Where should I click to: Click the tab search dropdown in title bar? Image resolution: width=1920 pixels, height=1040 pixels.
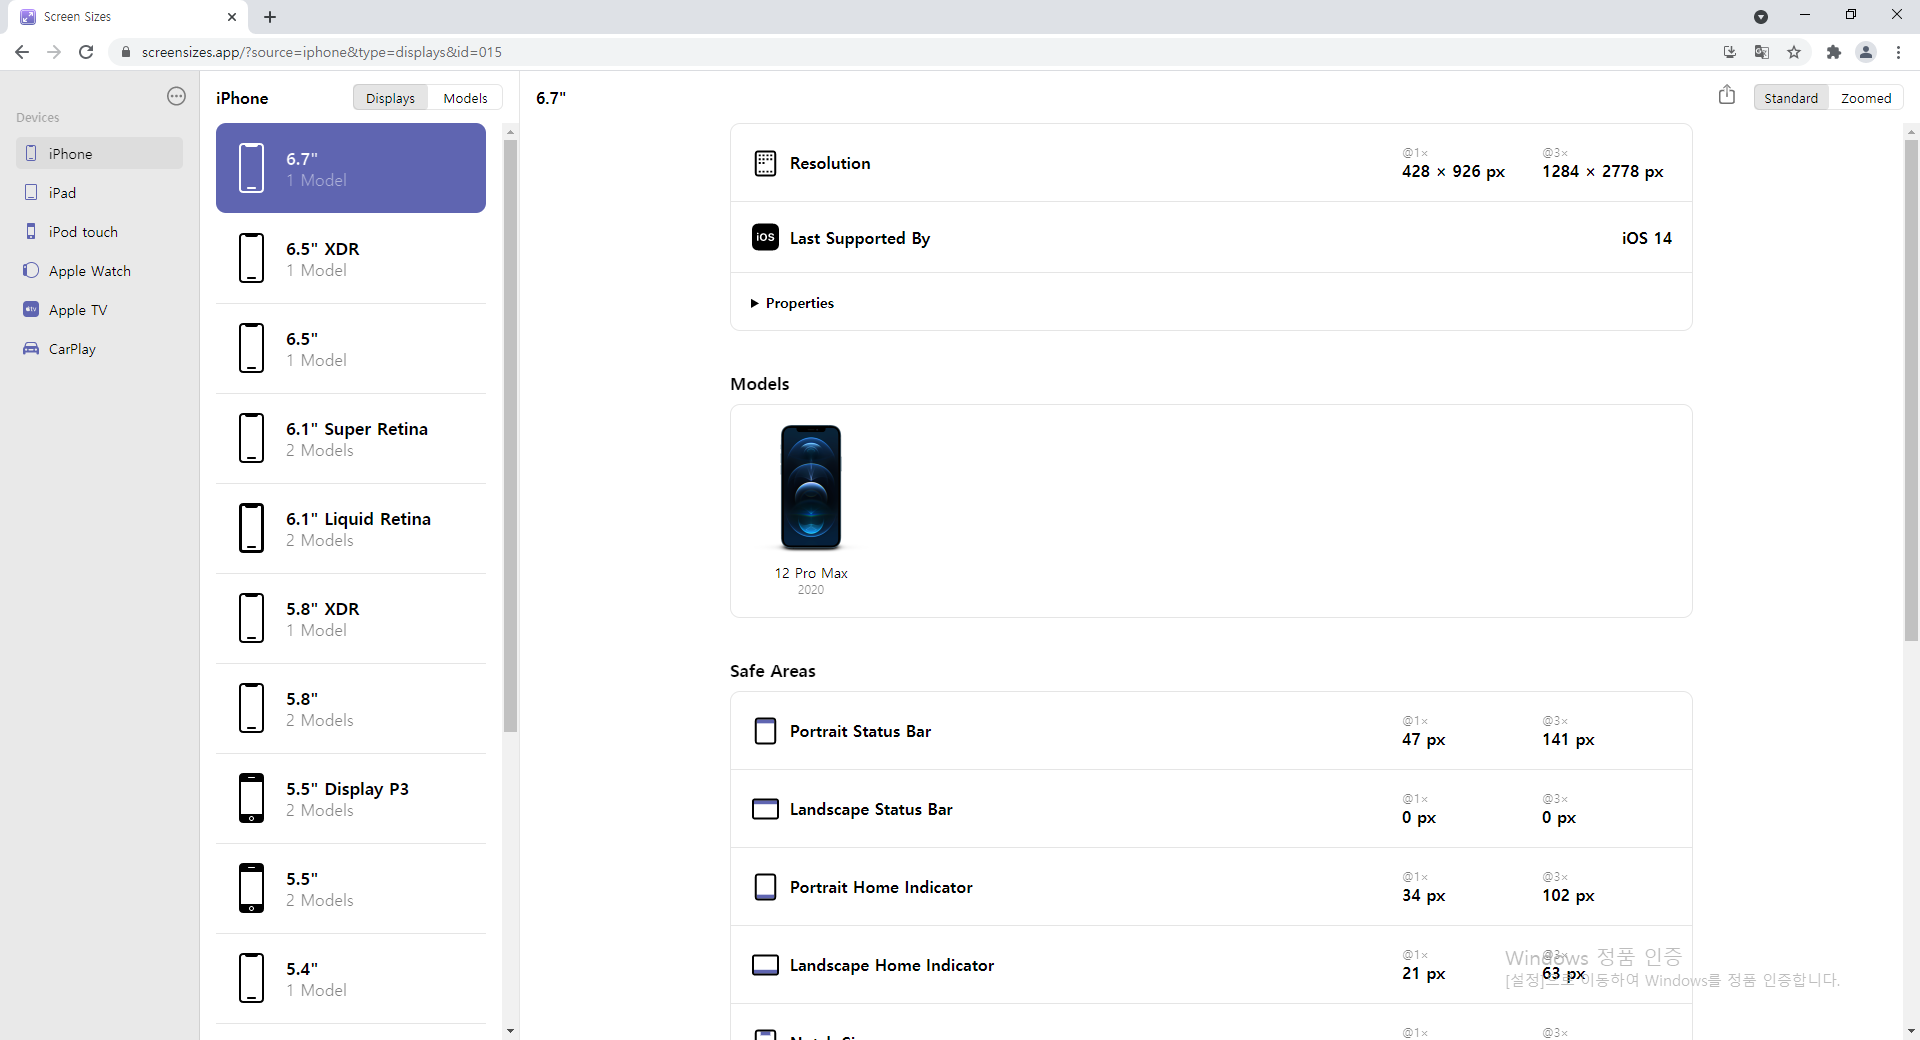tap(1761, 17)
